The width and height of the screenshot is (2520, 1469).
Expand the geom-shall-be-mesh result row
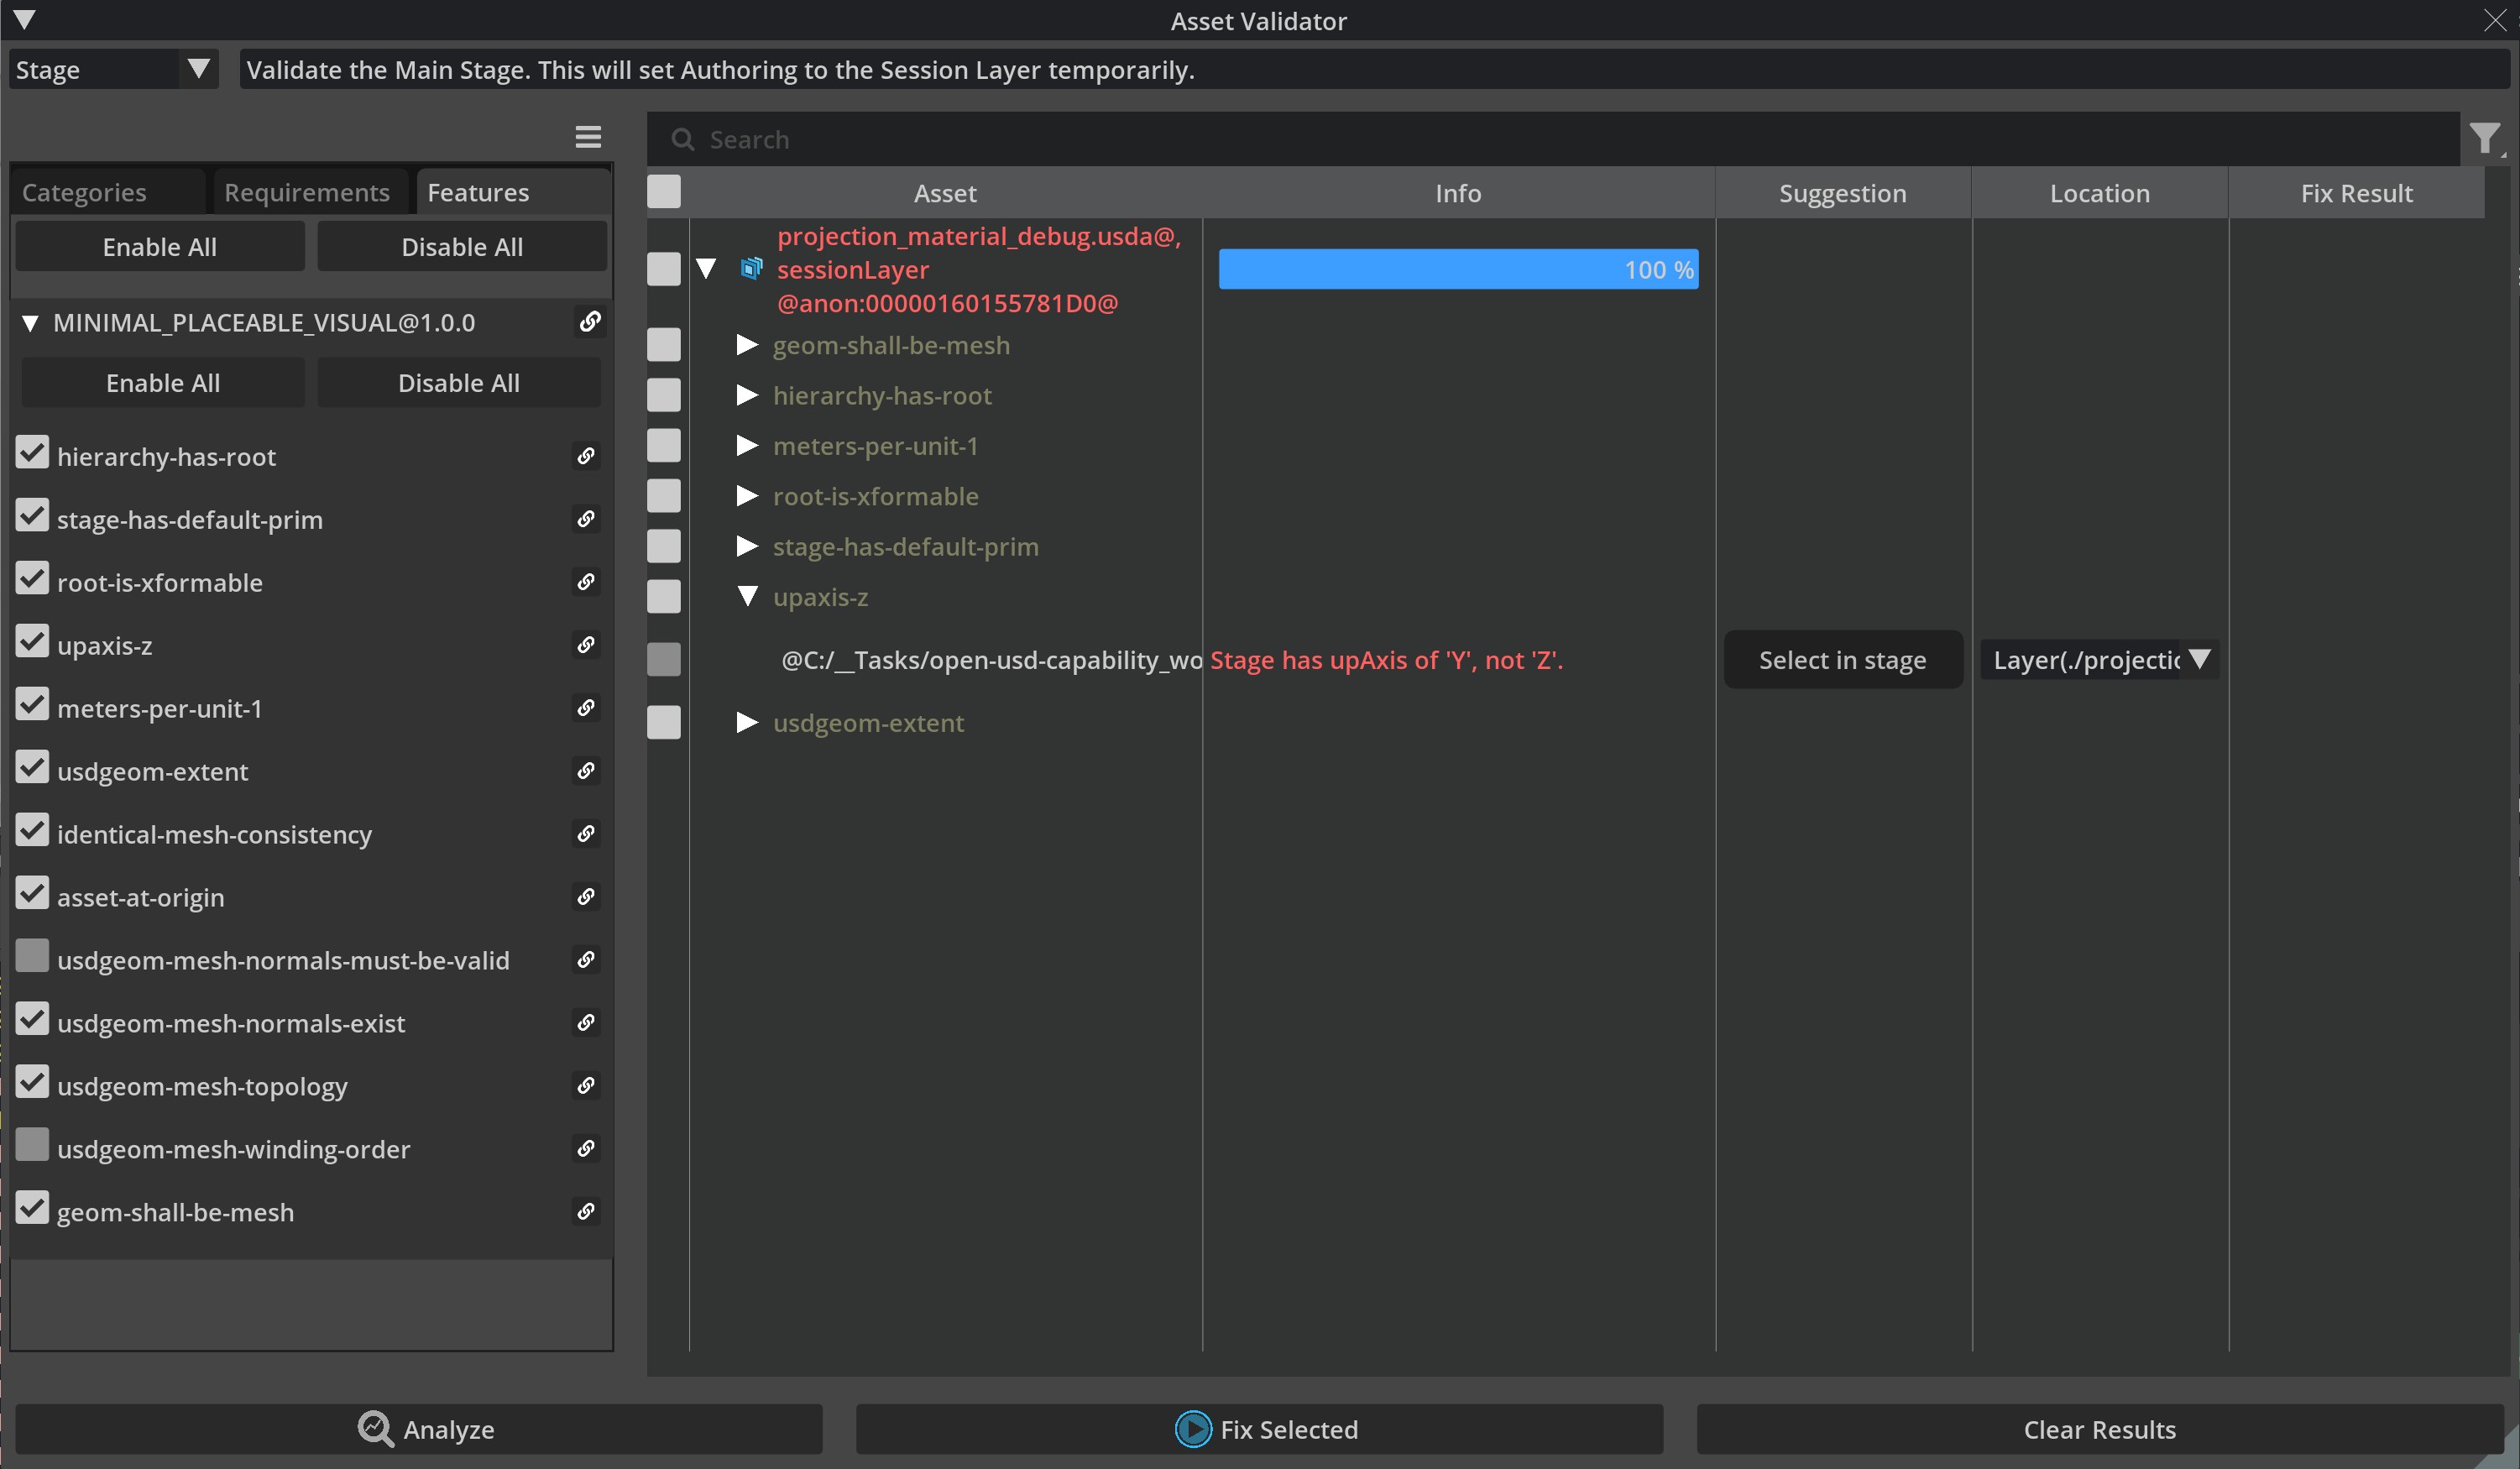click(746, 345)
